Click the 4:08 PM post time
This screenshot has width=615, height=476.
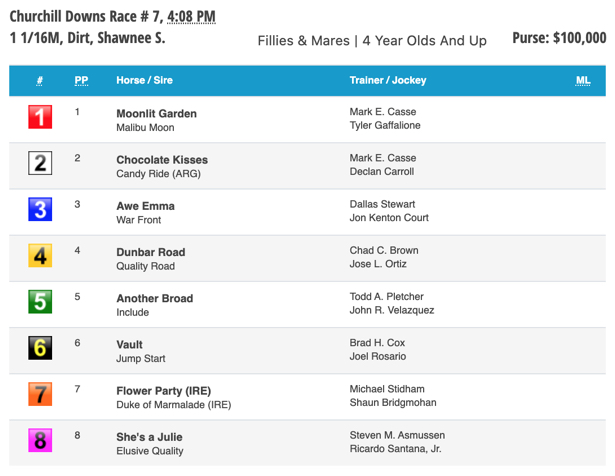191,16
